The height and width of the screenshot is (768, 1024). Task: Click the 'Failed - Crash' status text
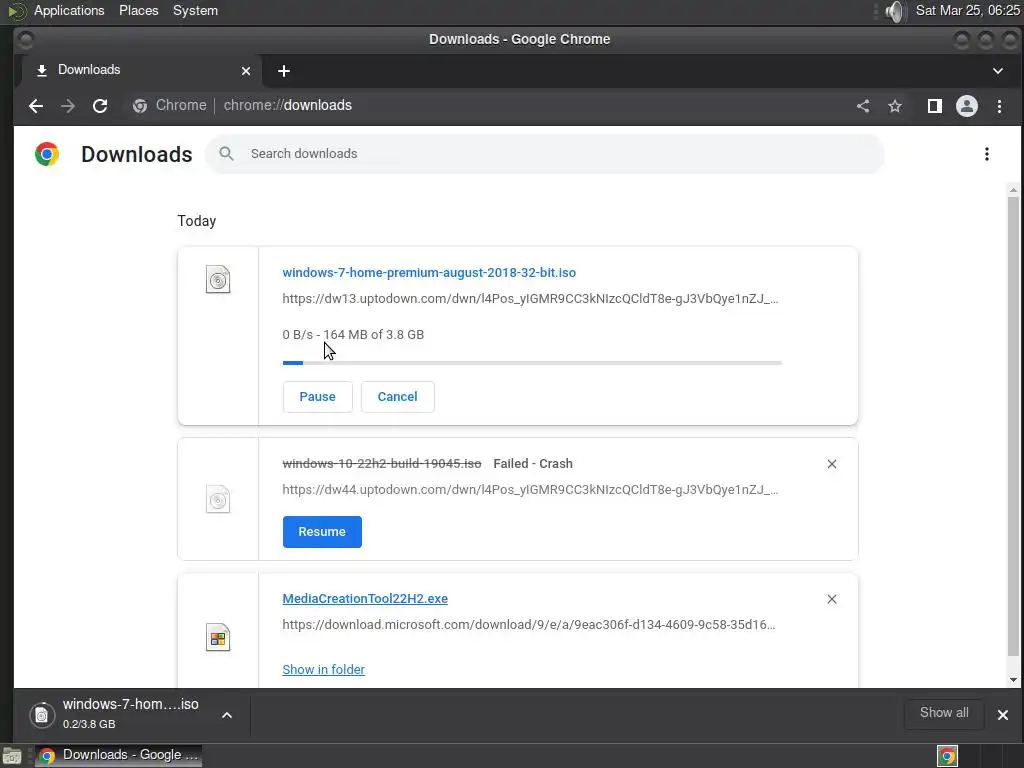tap(533, 464)
